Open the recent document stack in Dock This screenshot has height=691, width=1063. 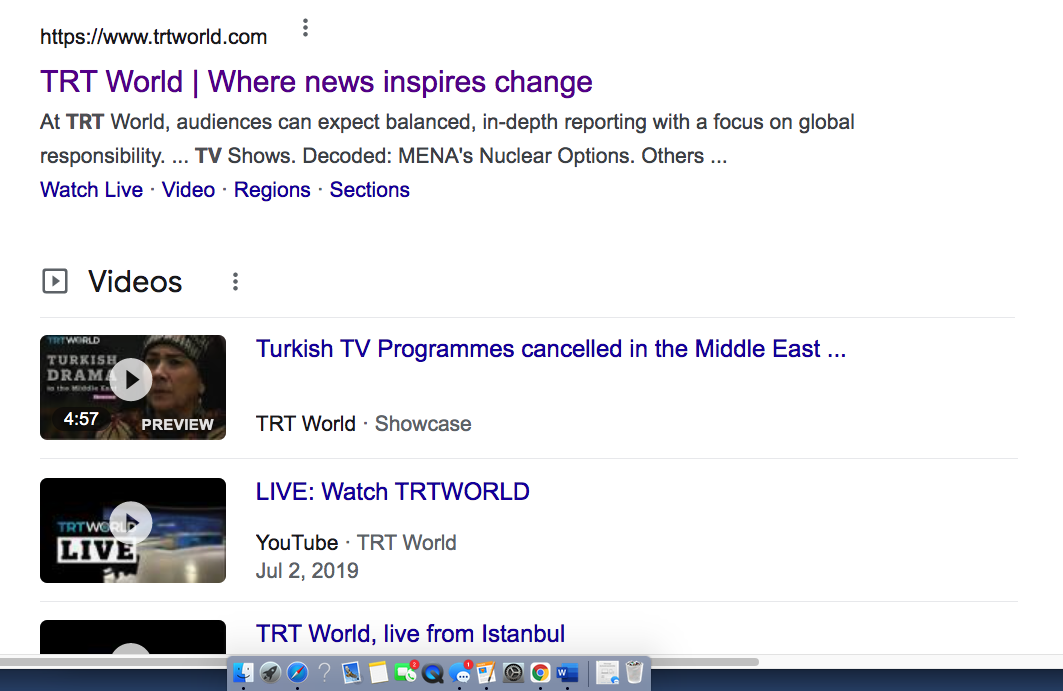pos(607,673)
